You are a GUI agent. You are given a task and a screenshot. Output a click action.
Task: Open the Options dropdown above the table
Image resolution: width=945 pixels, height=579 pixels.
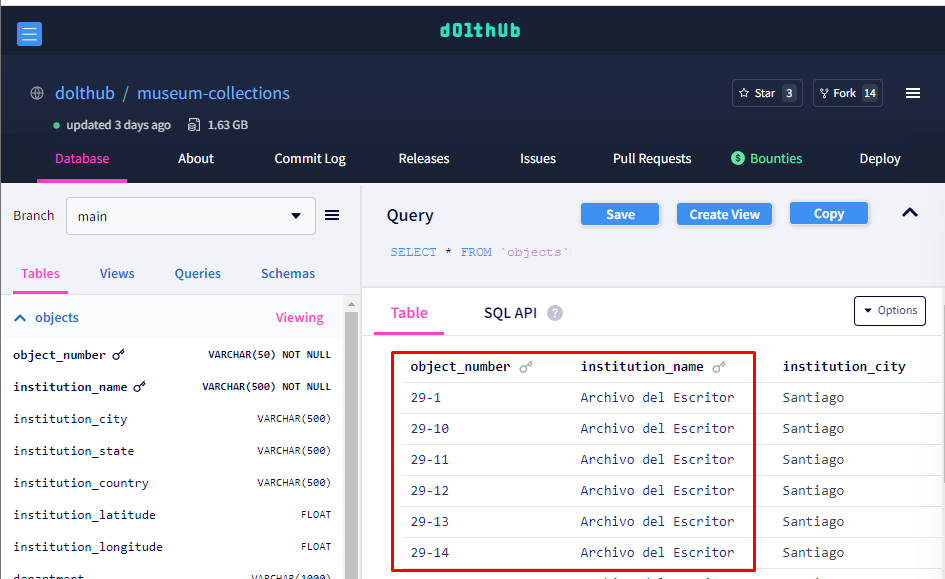(889, 310)
